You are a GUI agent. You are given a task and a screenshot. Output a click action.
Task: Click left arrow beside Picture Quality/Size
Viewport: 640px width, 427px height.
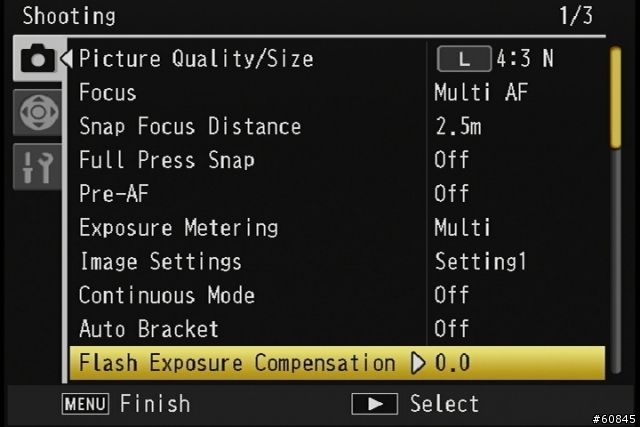point(67,59)
